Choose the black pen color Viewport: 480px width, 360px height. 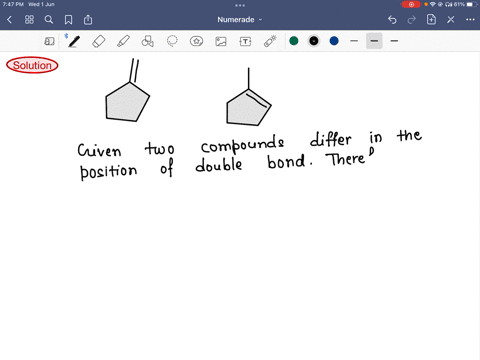[314, 41]
